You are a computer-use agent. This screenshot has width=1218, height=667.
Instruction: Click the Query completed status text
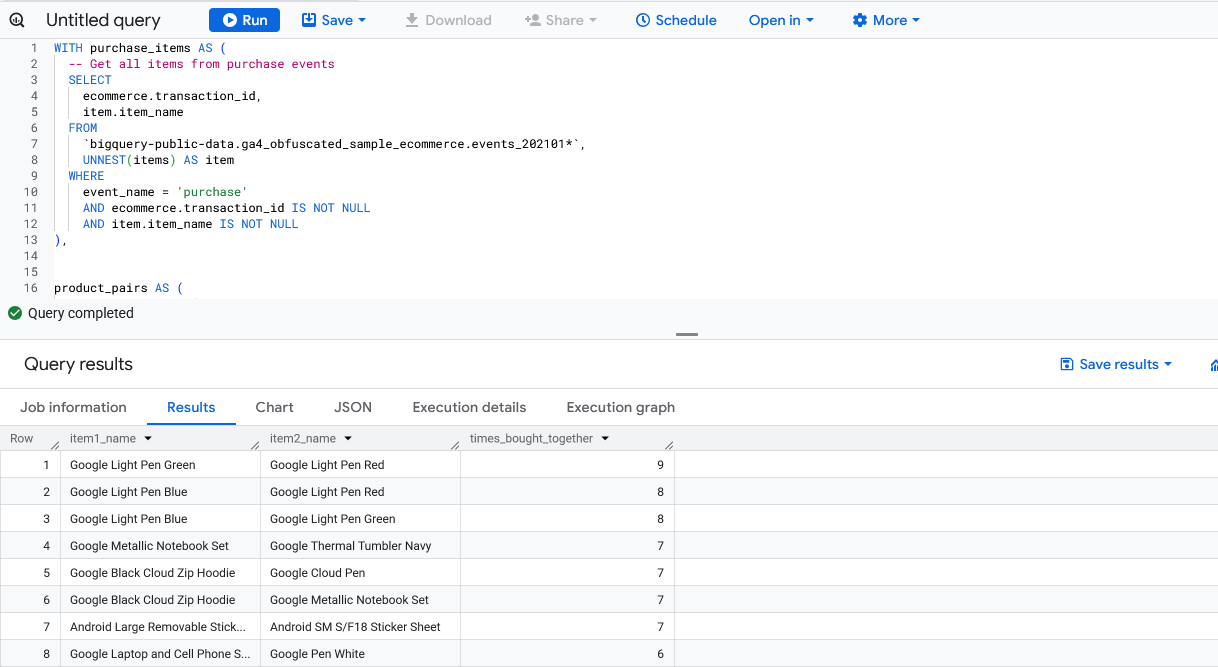click(81, 313)
